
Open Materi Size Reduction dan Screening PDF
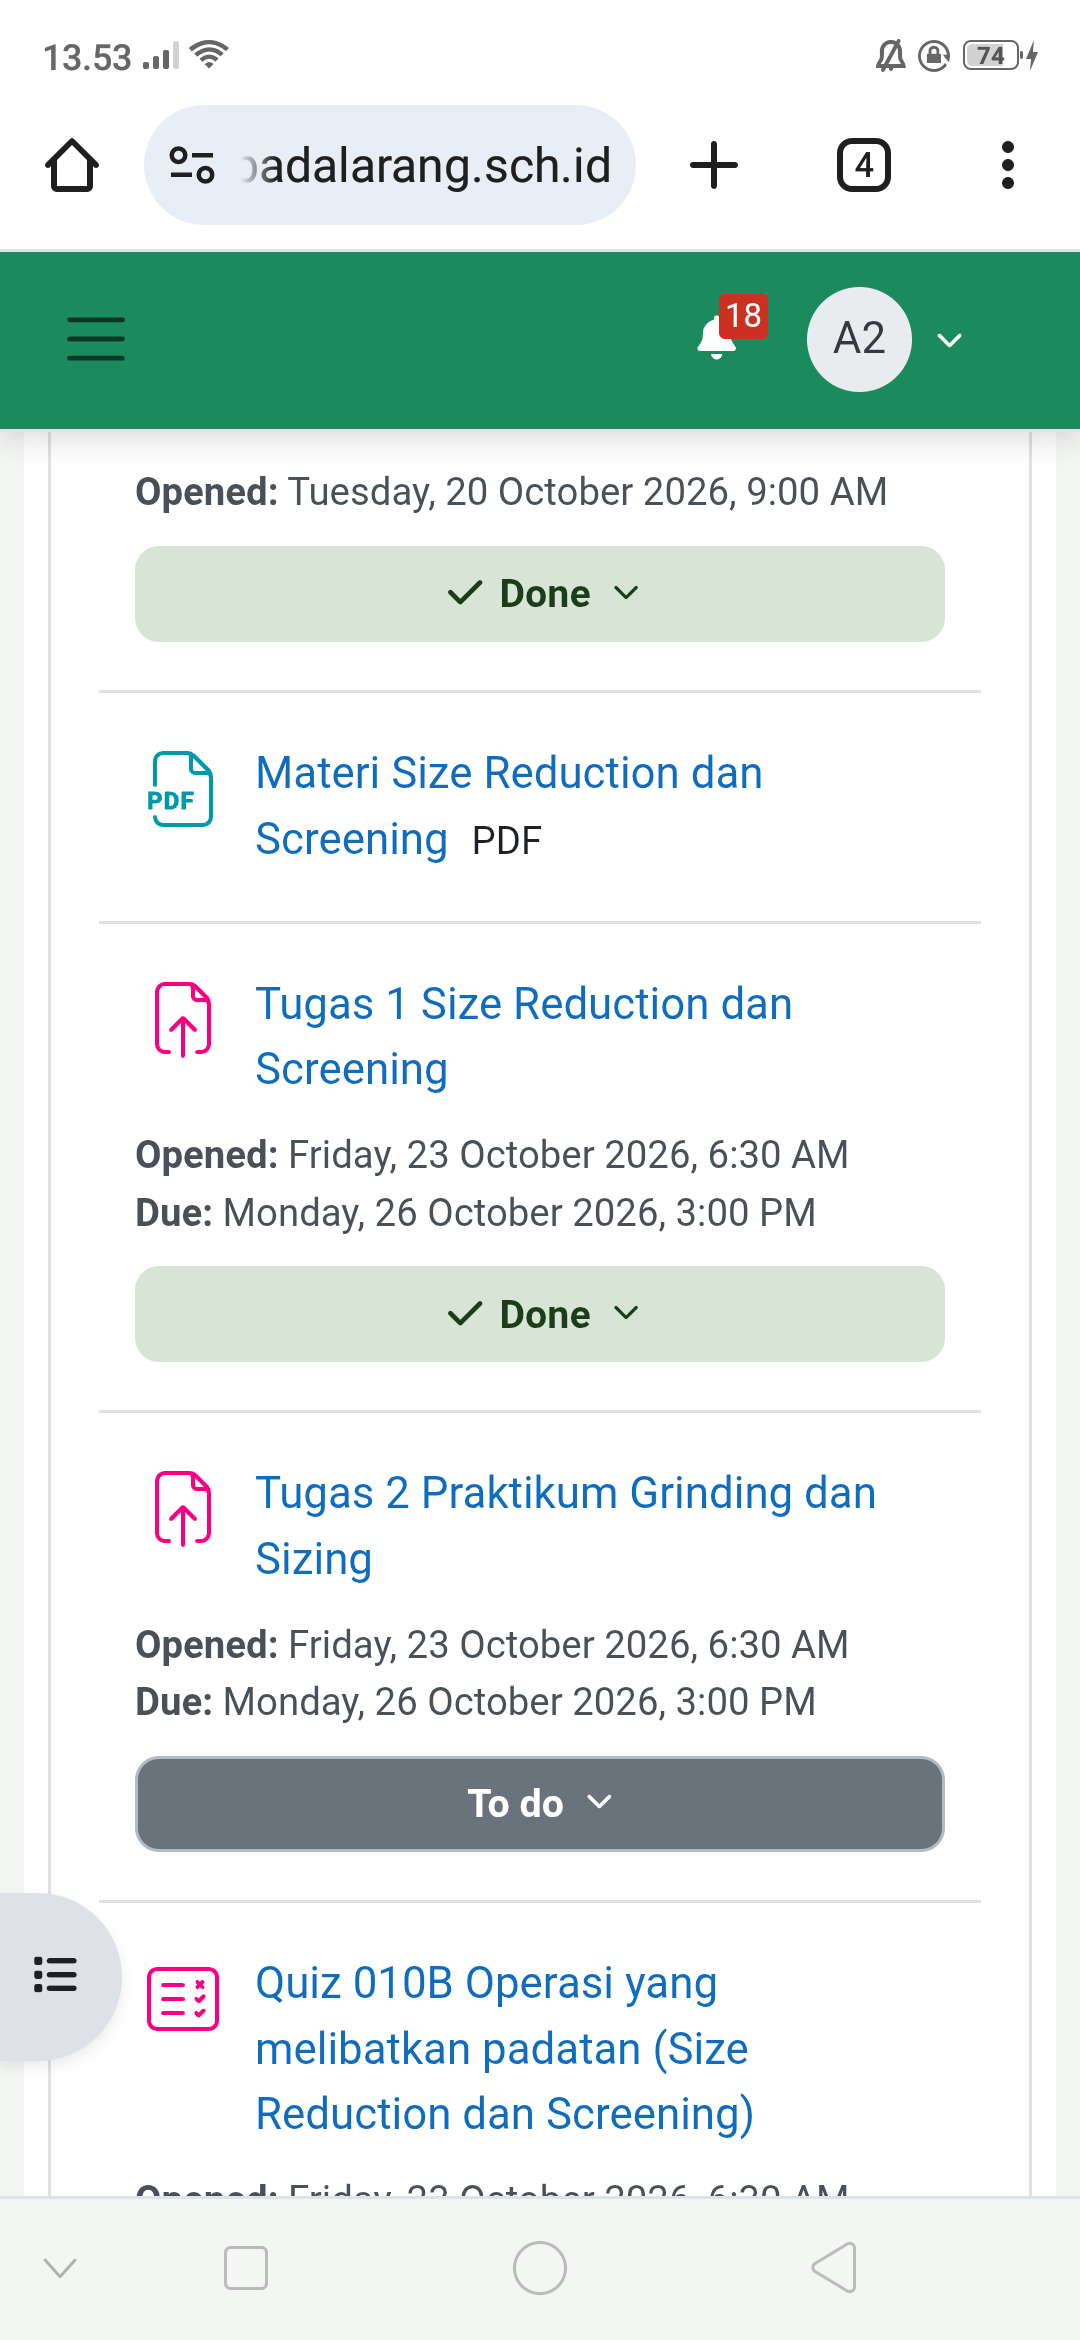point(509,806)
